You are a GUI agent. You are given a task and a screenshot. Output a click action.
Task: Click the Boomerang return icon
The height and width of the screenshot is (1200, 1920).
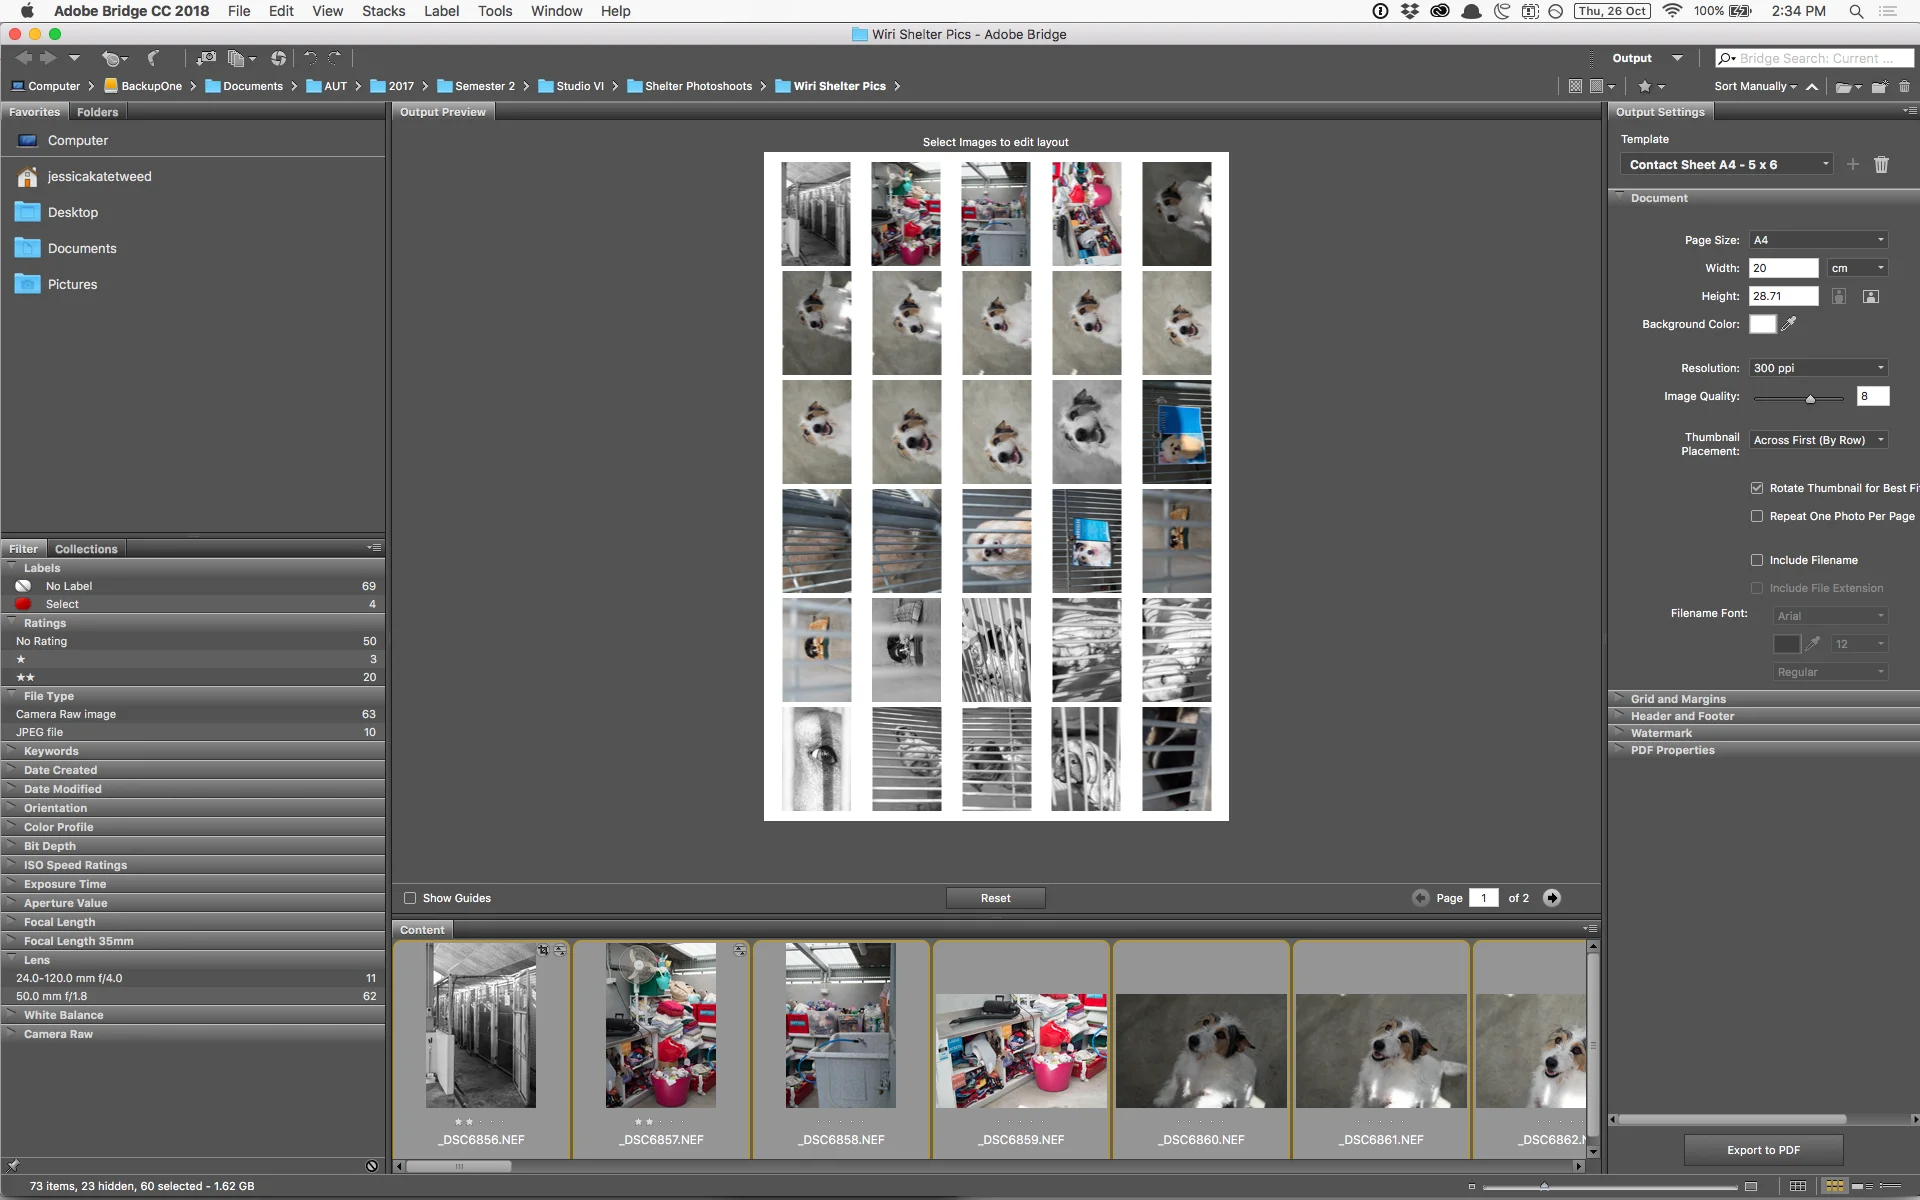[x=154, y=58]
